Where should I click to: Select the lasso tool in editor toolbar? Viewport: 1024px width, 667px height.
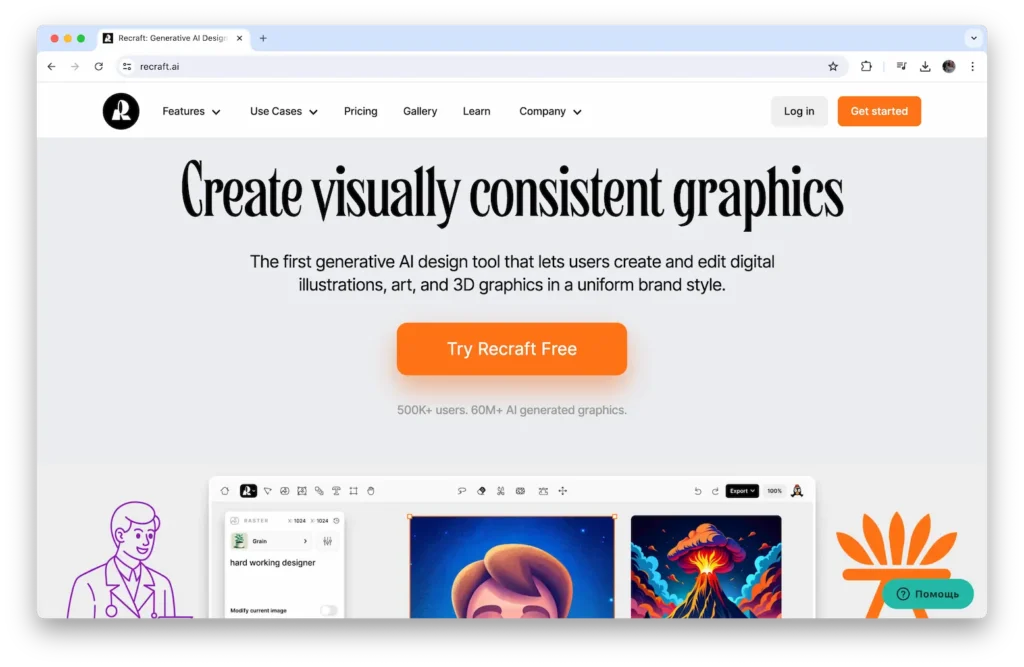[x=462, y=491]
